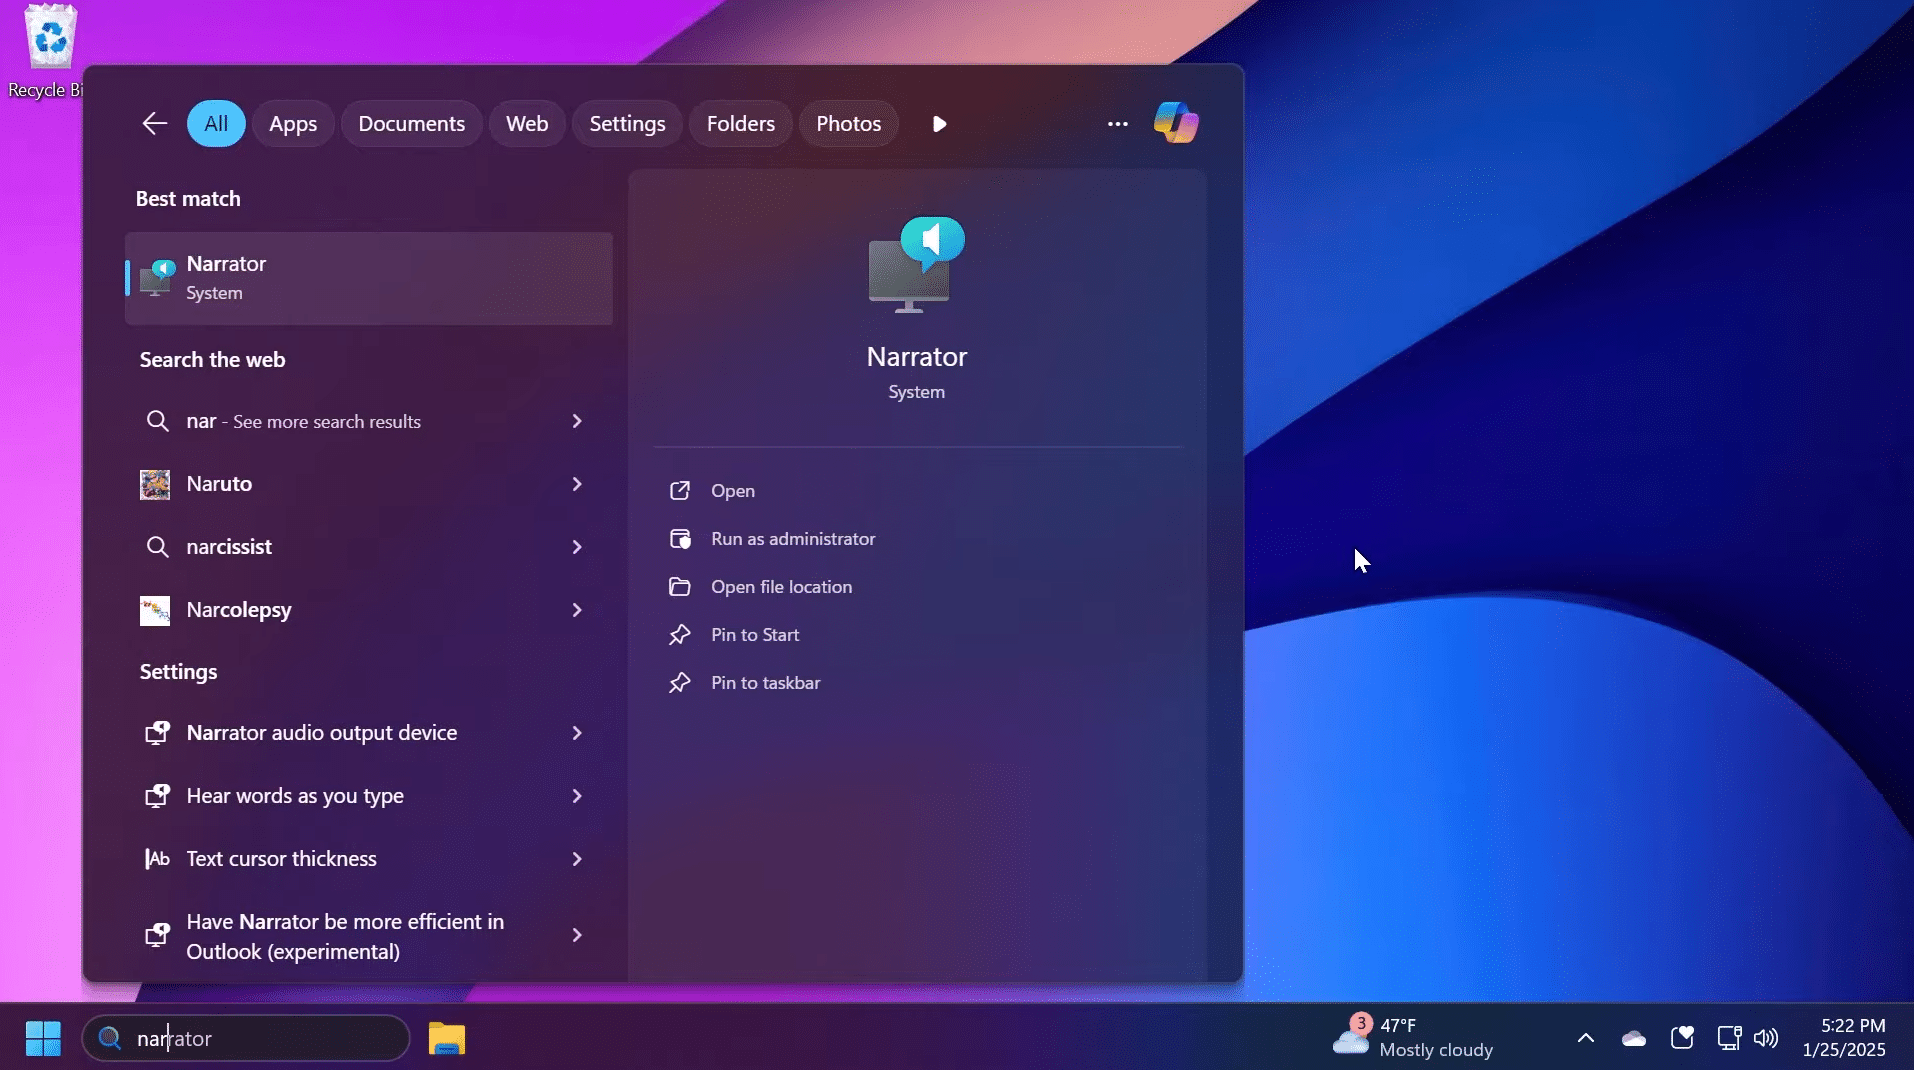Open clock and date 5:22 PM
Viewport: 1914px width, 1070px height.
pos(1844,1038)
